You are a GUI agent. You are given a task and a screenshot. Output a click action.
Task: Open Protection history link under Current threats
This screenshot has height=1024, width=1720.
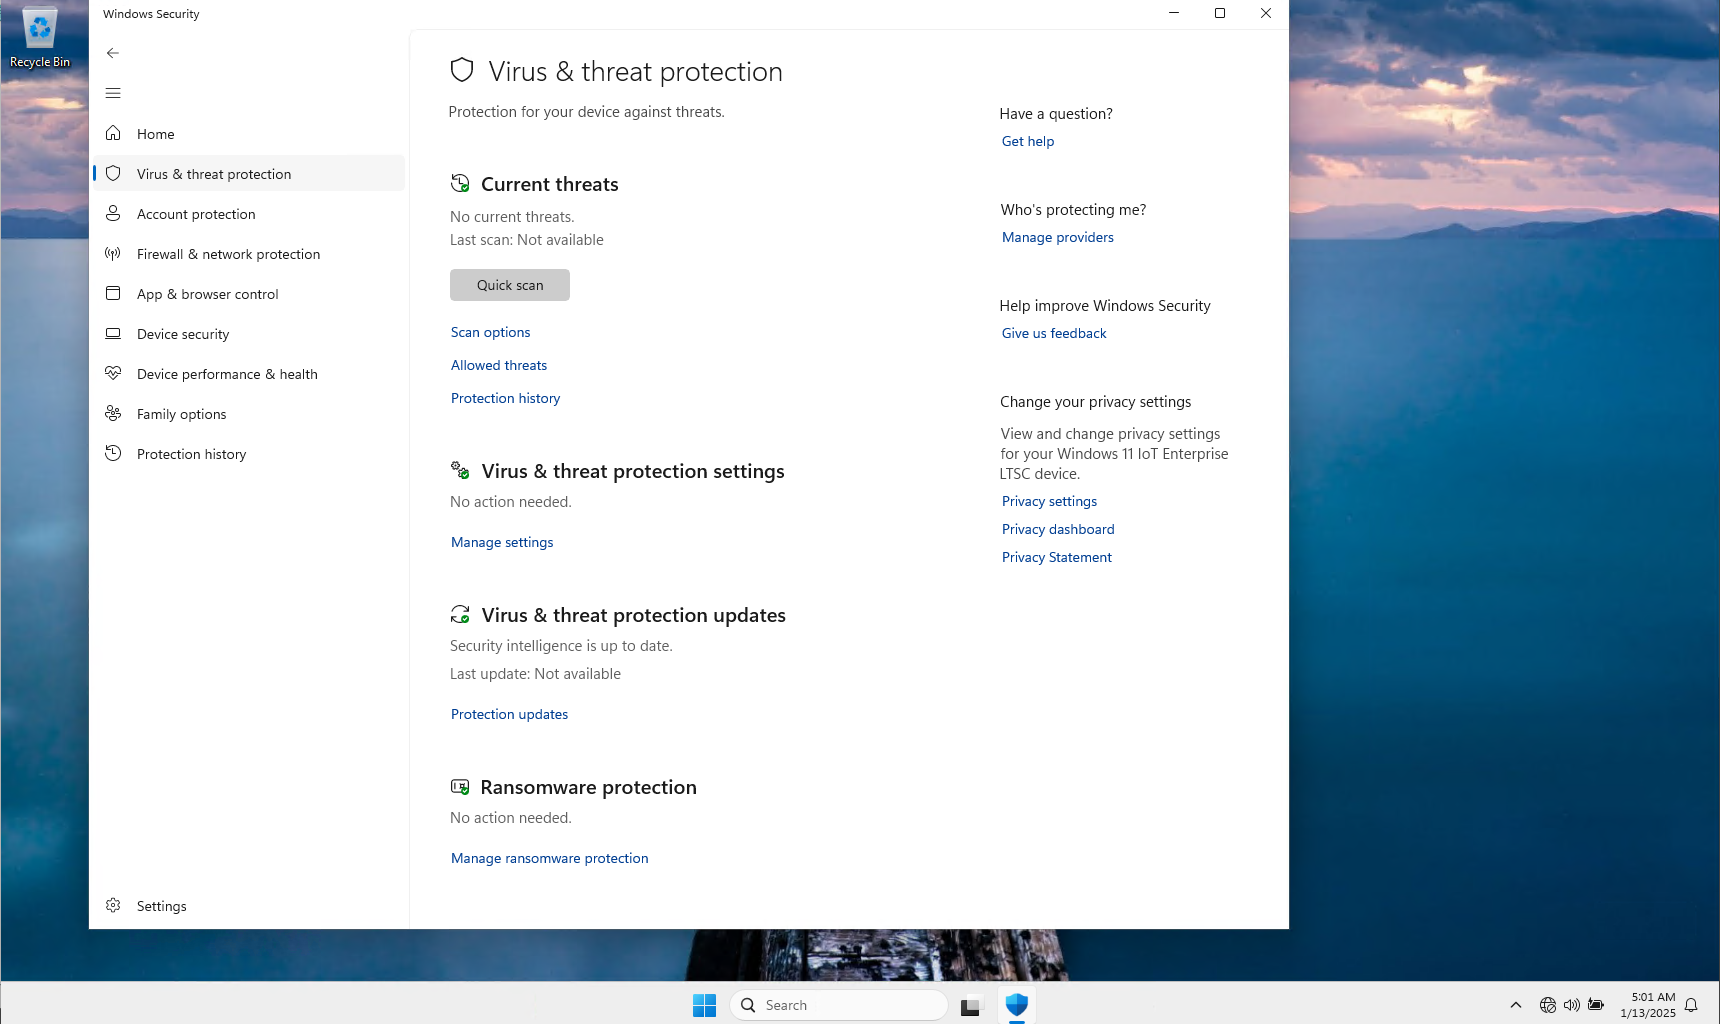pyautogui.click(x=505, y=398)
